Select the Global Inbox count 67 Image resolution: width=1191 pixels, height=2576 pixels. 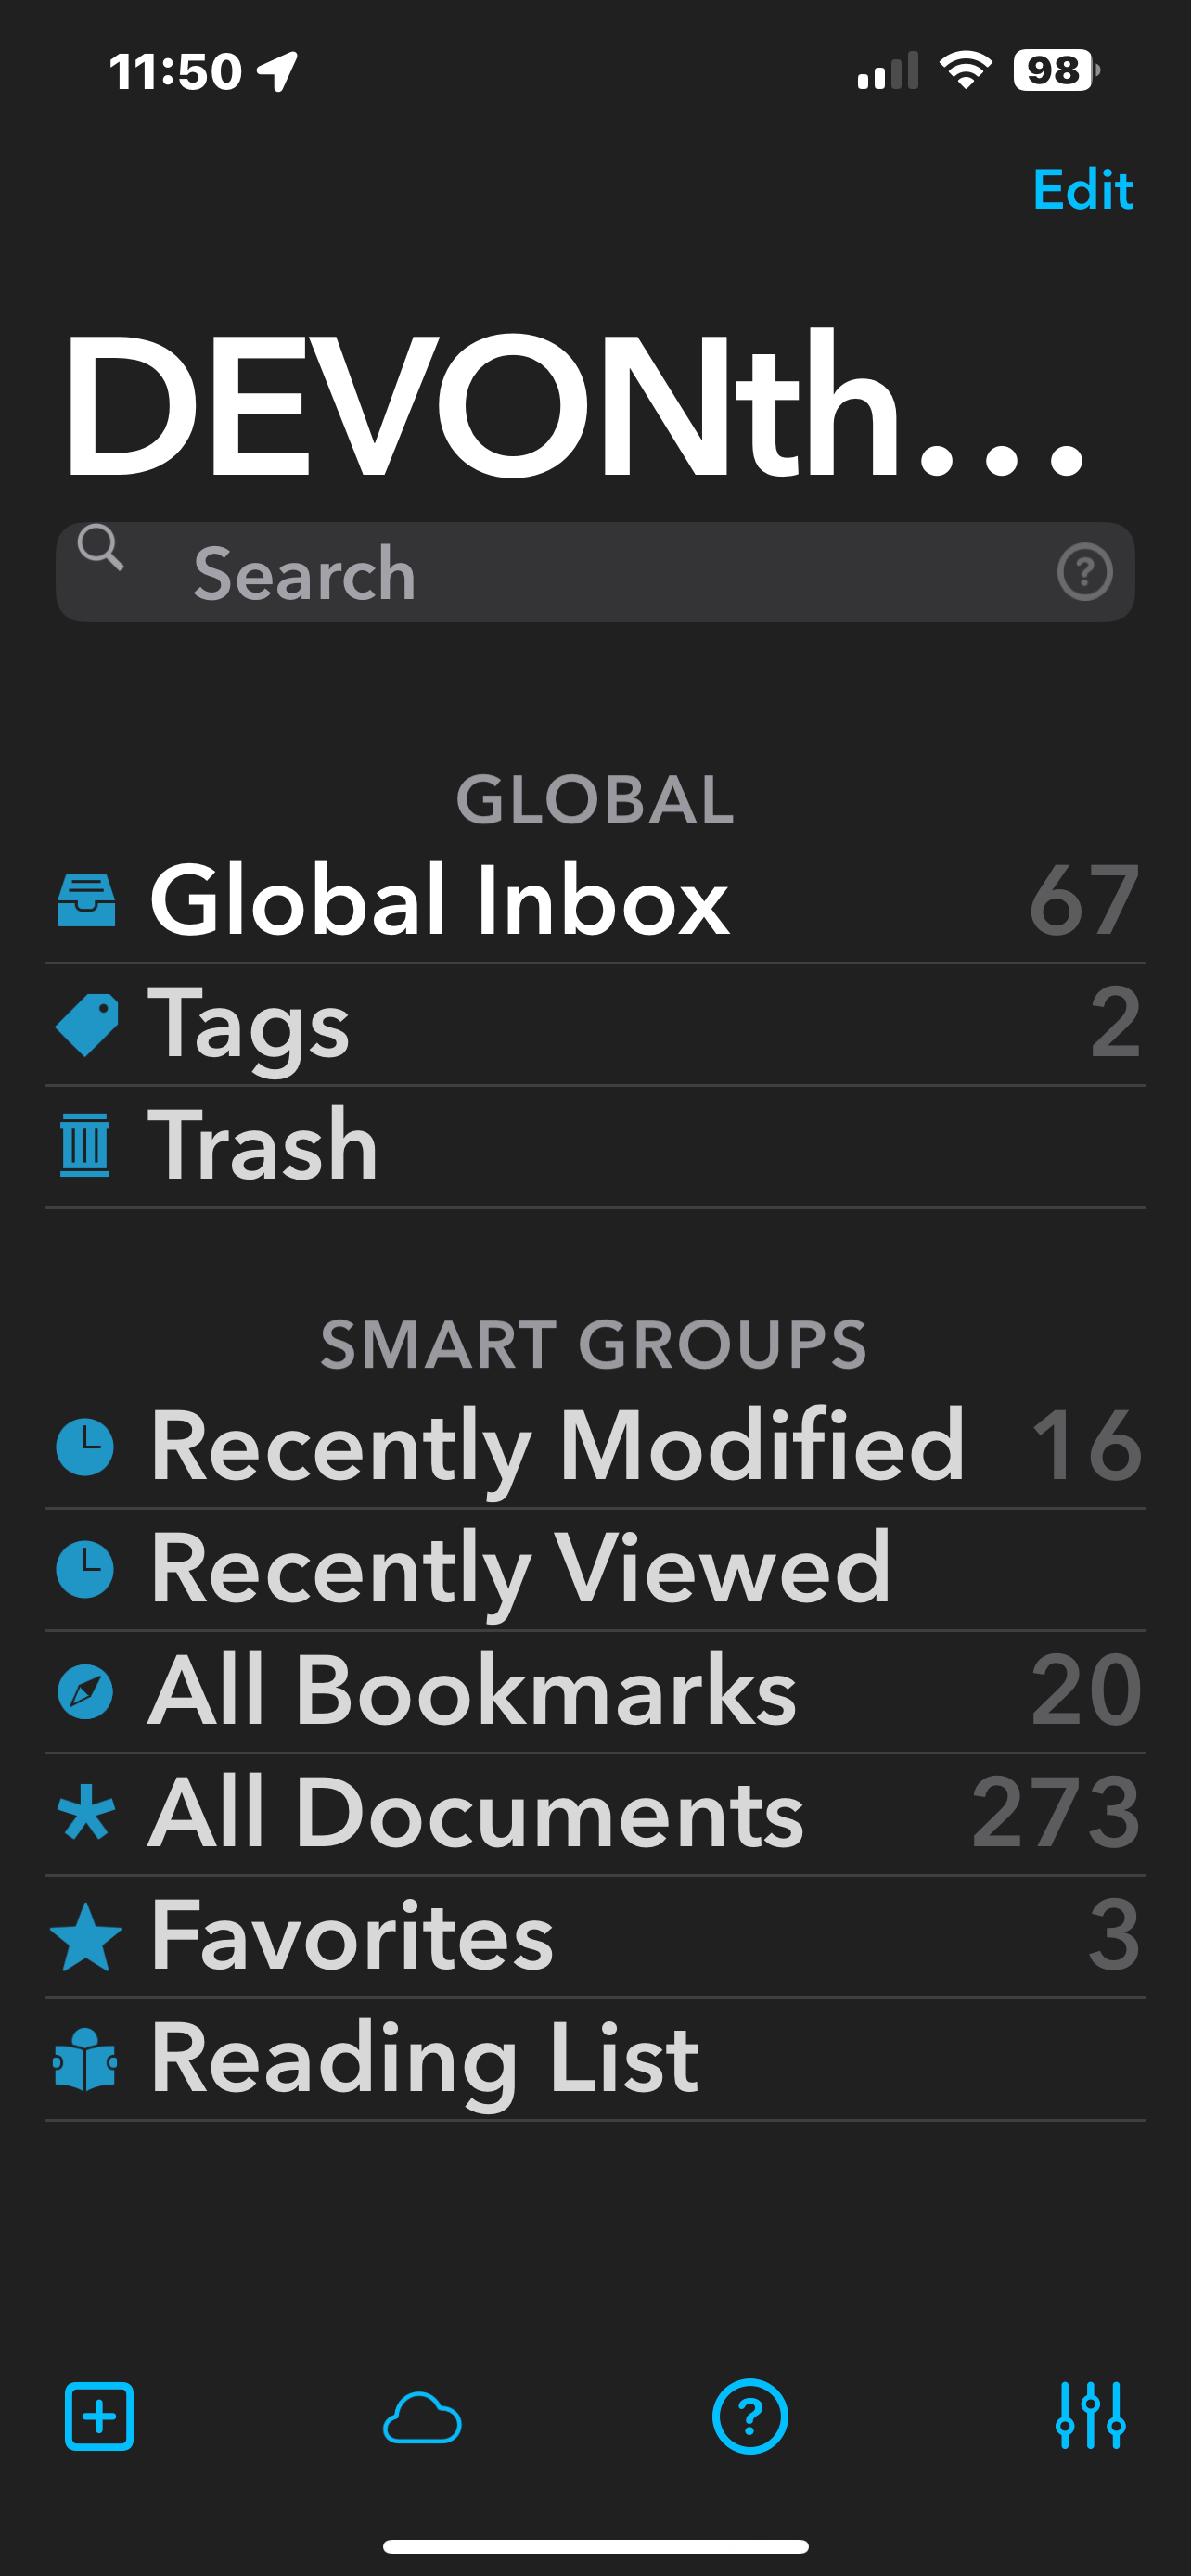(1084, 901)
